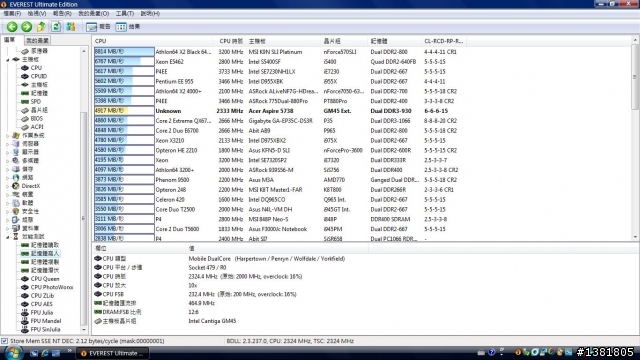
Task: Click the green Forward arrow toolbar icon
Action: 27,27
